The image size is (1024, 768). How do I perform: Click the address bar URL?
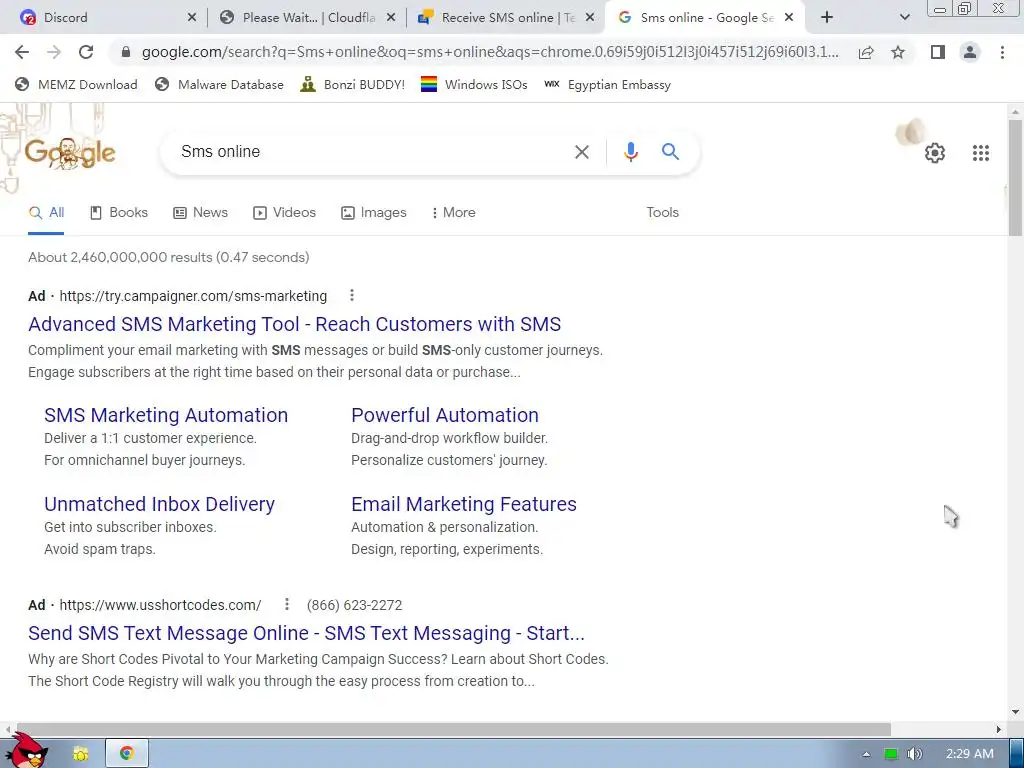tap(490, 52)
